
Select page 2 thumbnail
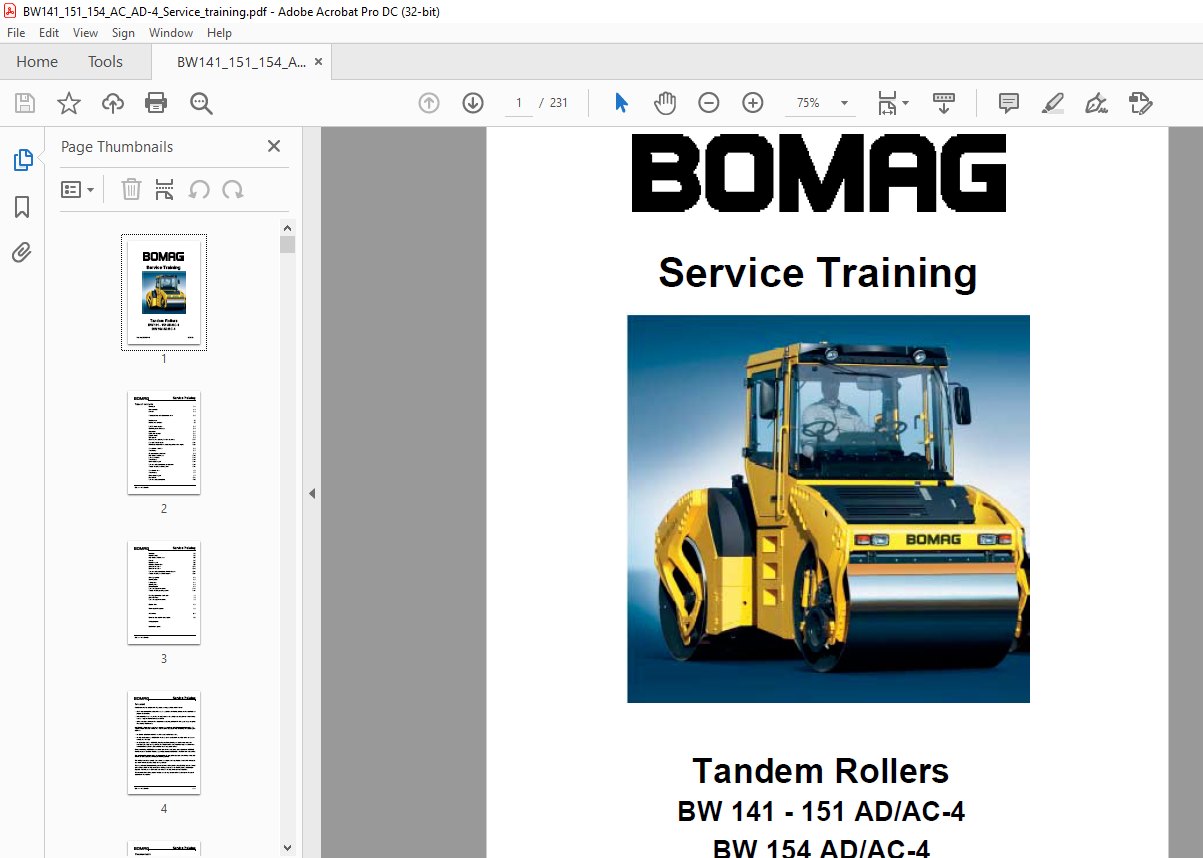point(164,442)
